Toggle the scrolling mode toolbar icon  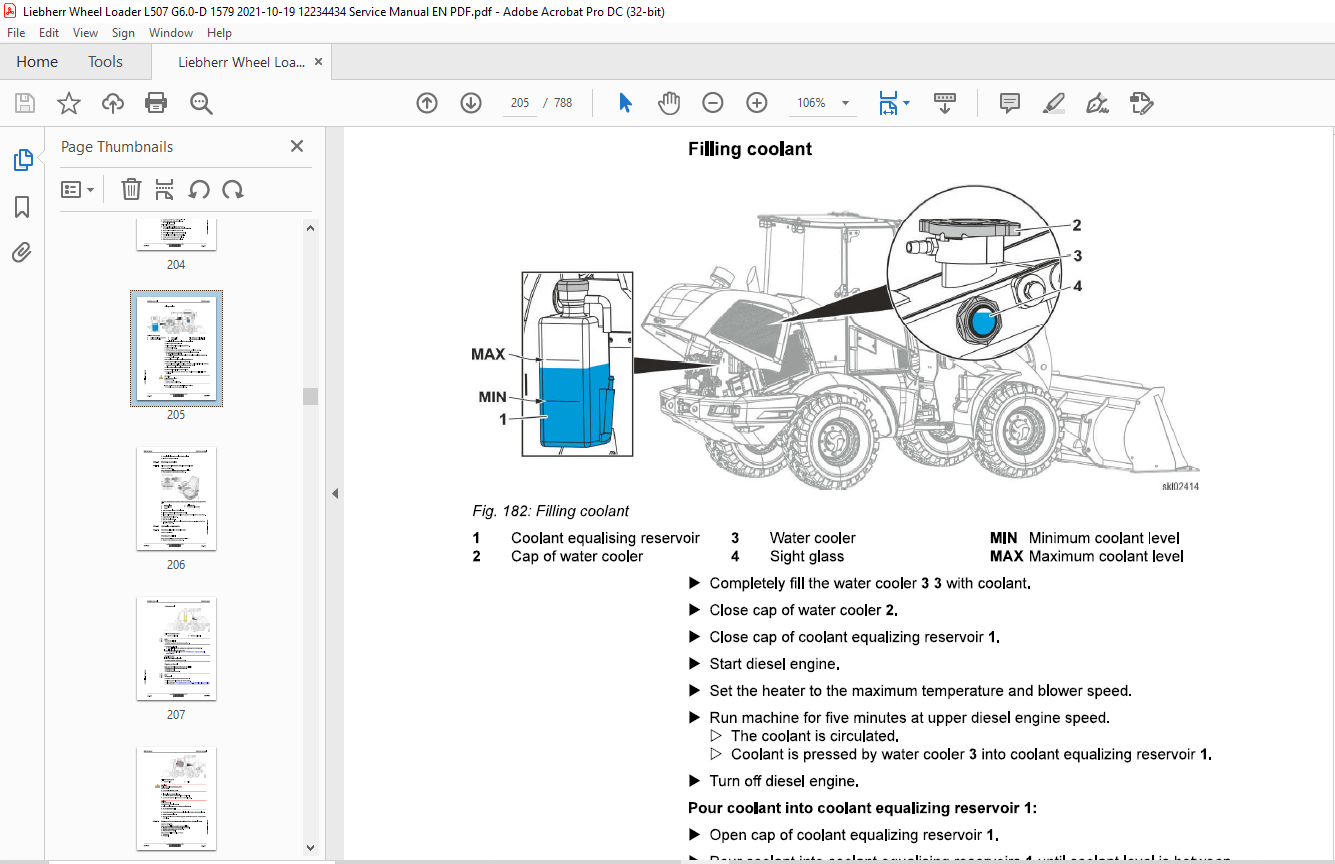pos(944,103)
